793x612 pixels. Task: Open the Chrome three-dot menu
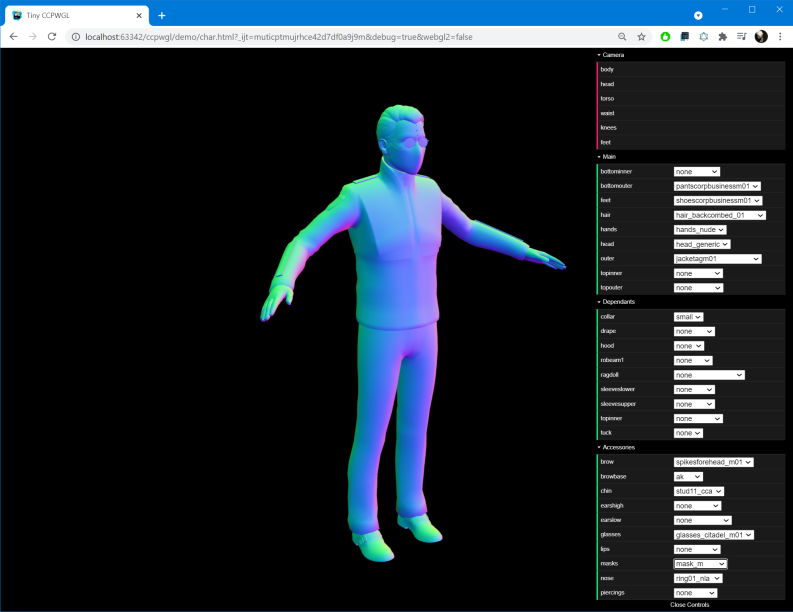(x=780, y=36)
